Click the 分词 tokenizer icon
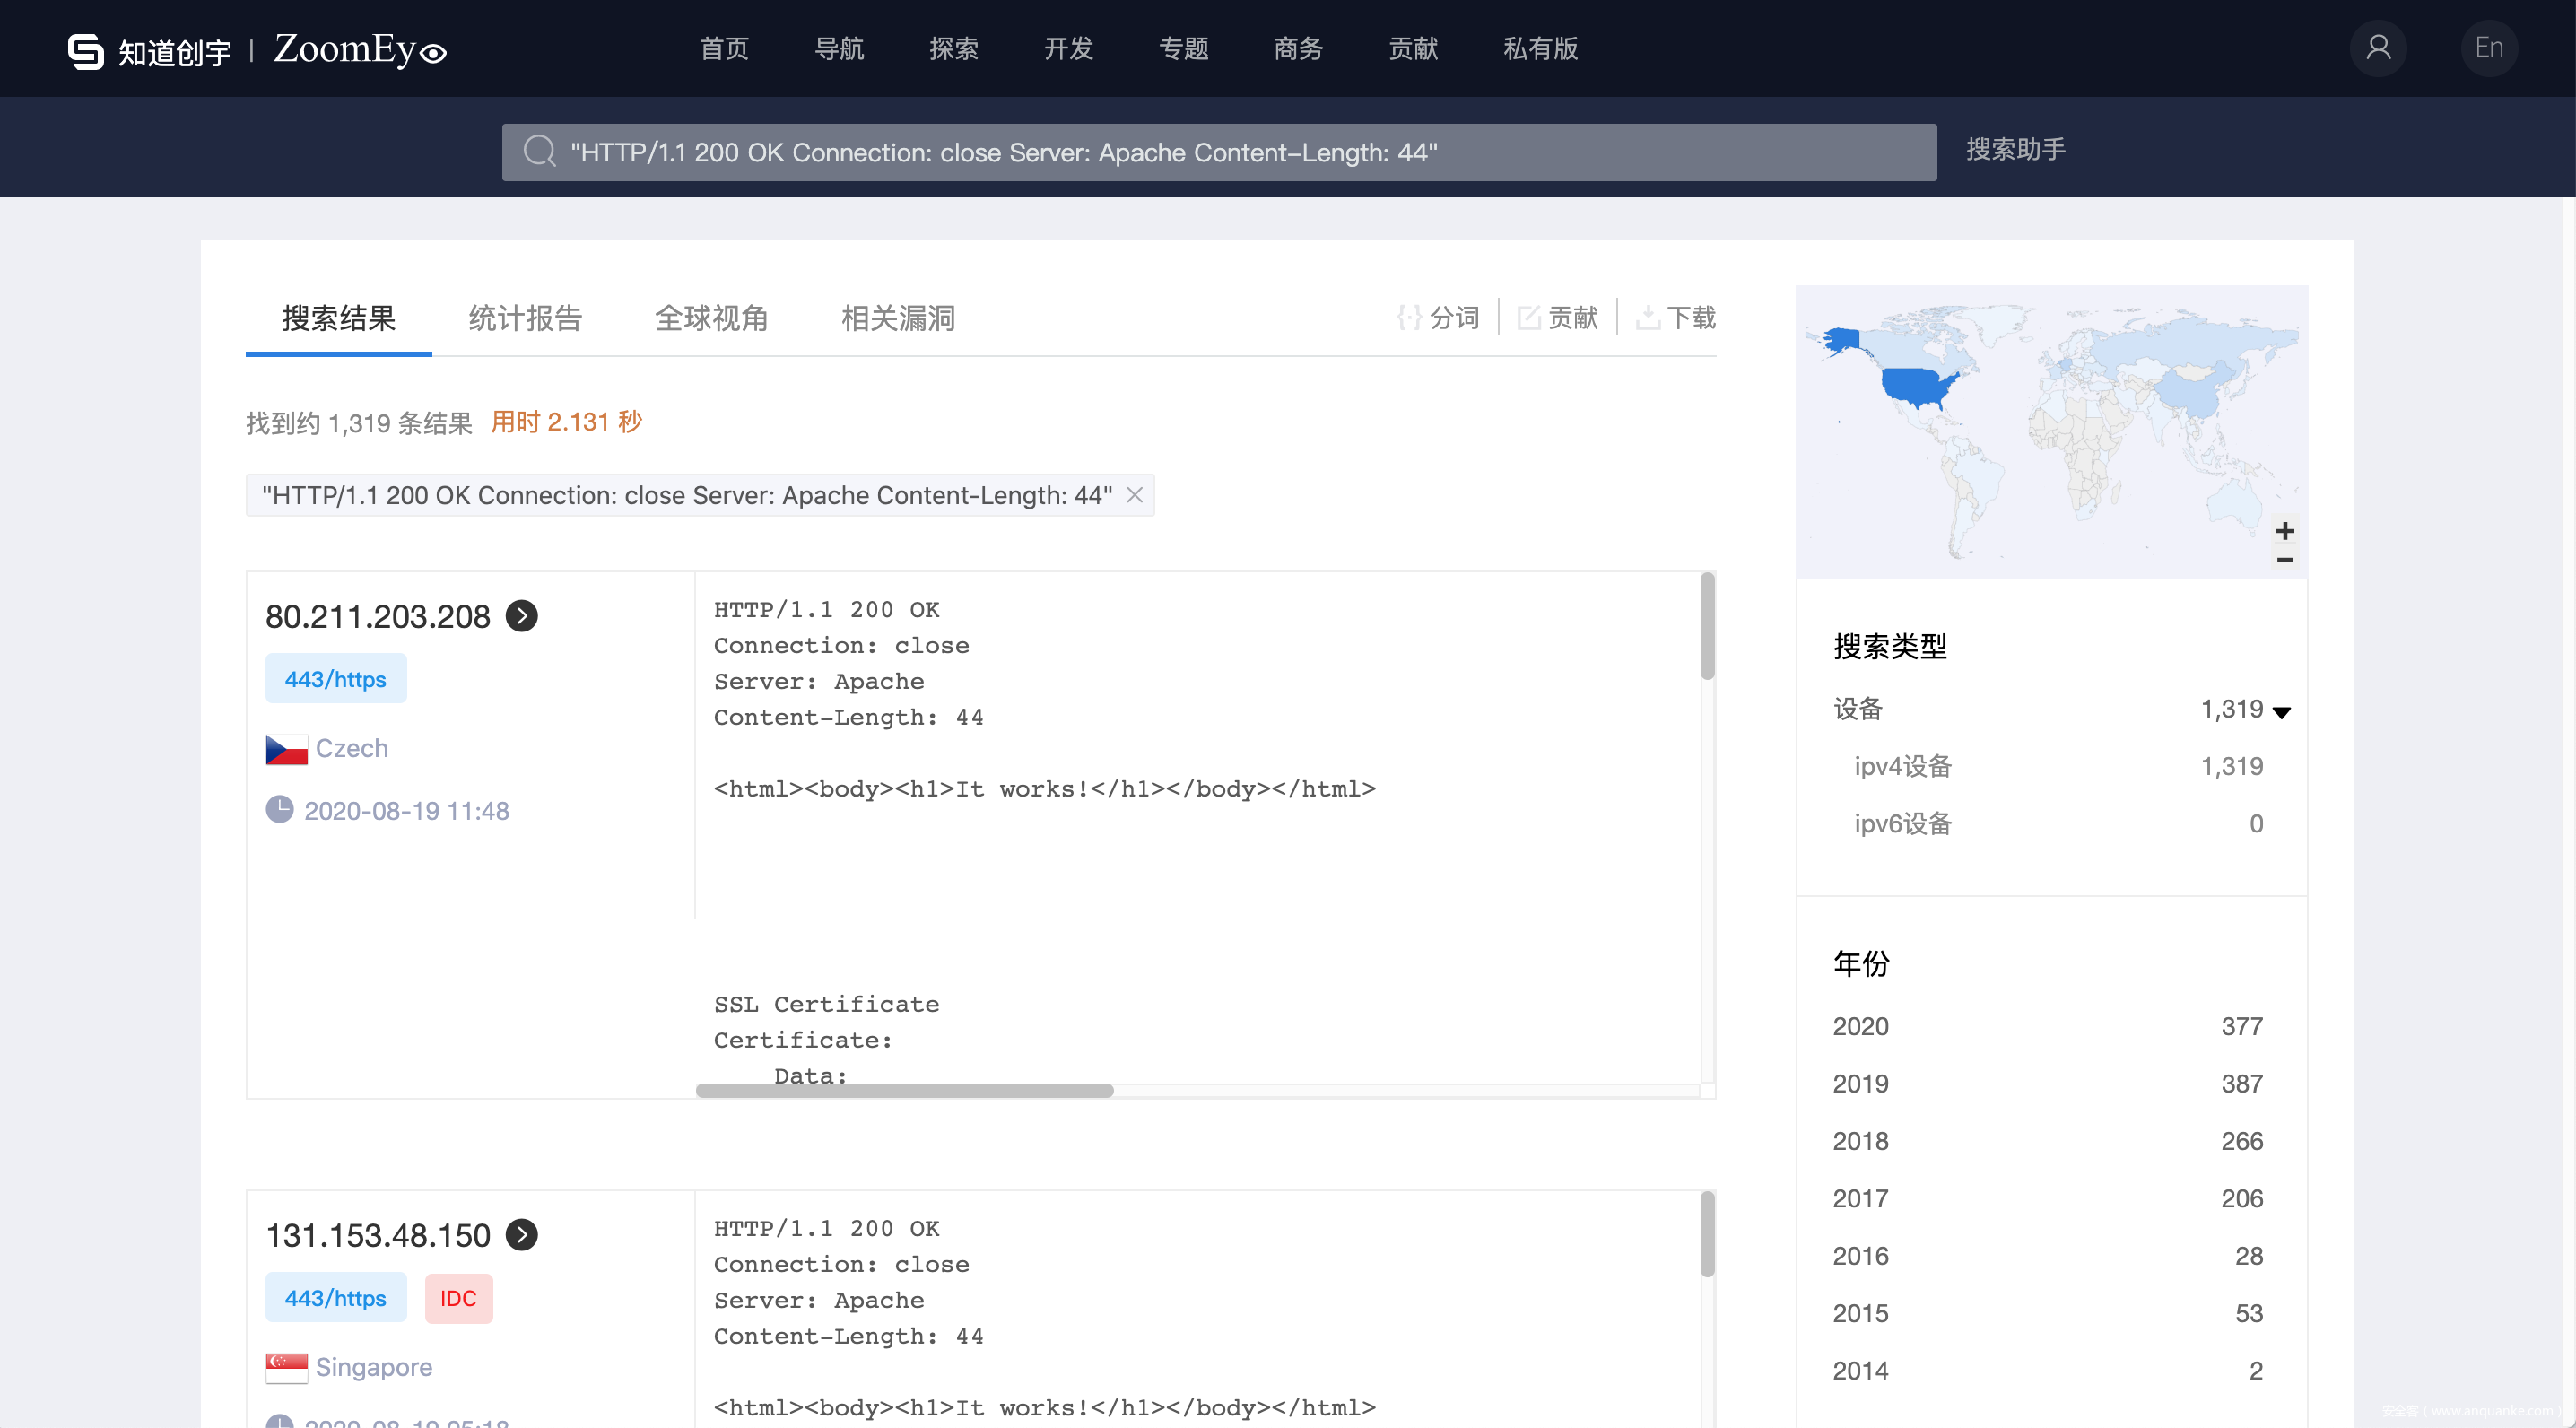Image resolution: width=2576 pixels, height=1428 pixels. (1408, 318)
